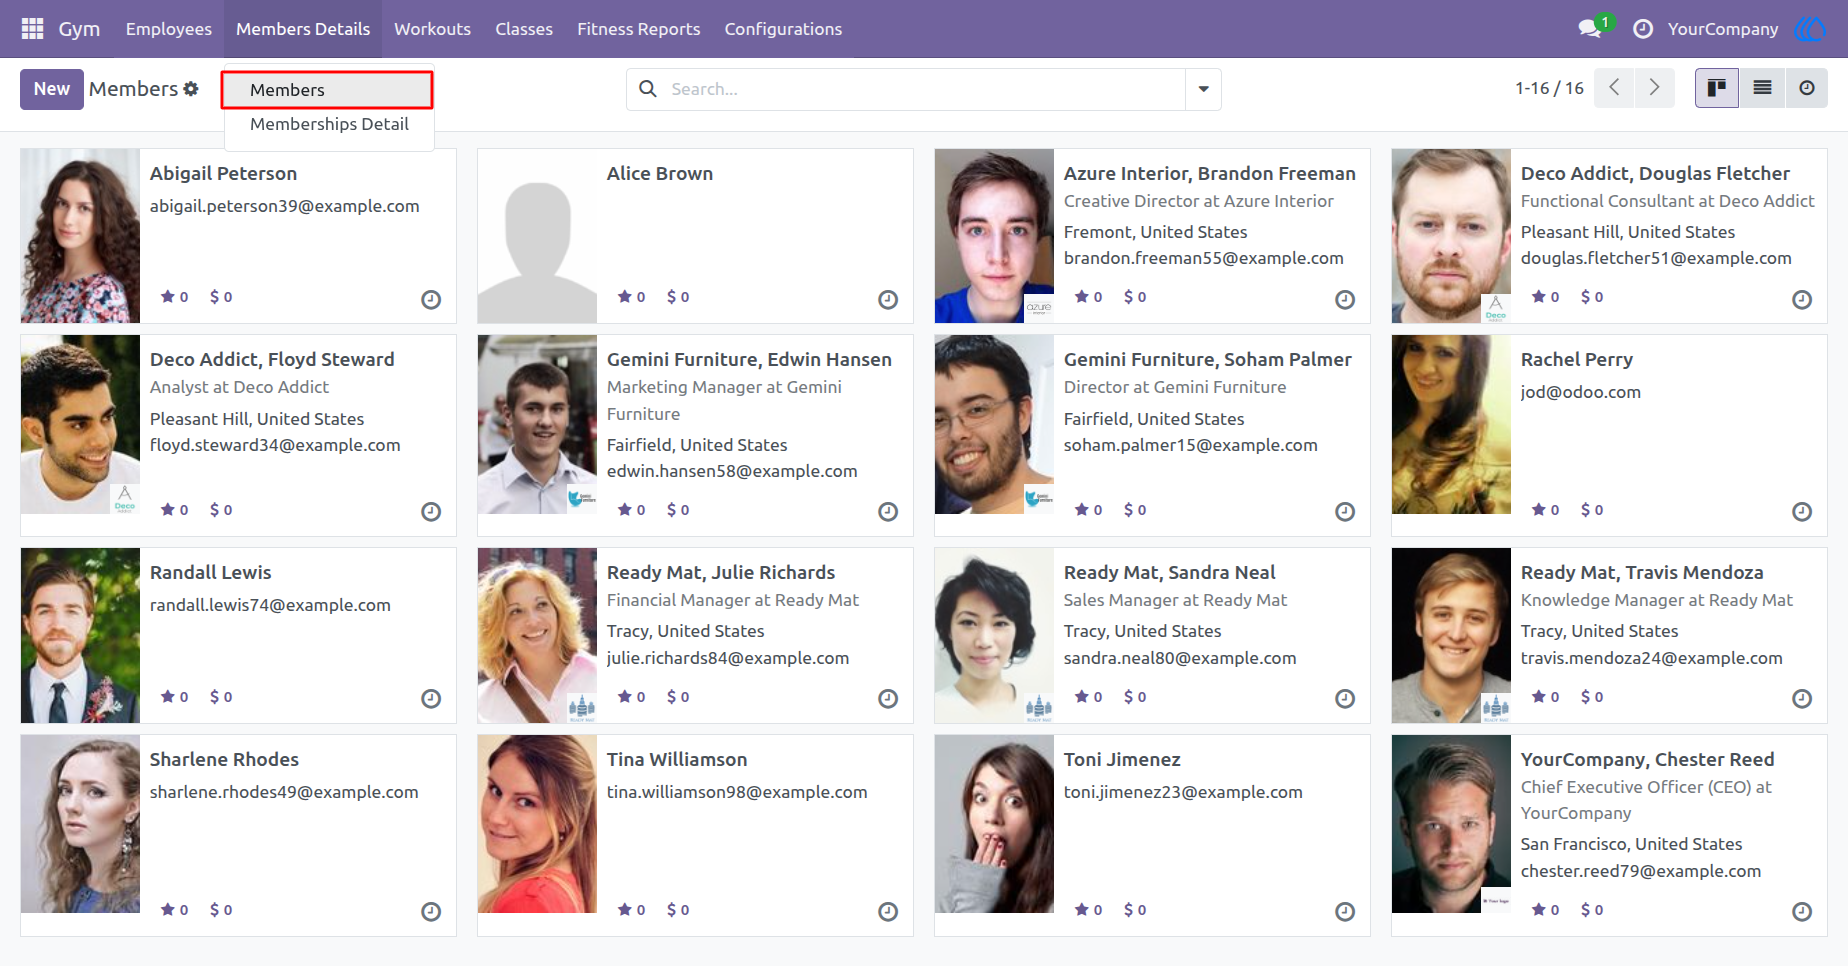
Task: Open the YourCompany company switcher
Action: click(1723, 29)
